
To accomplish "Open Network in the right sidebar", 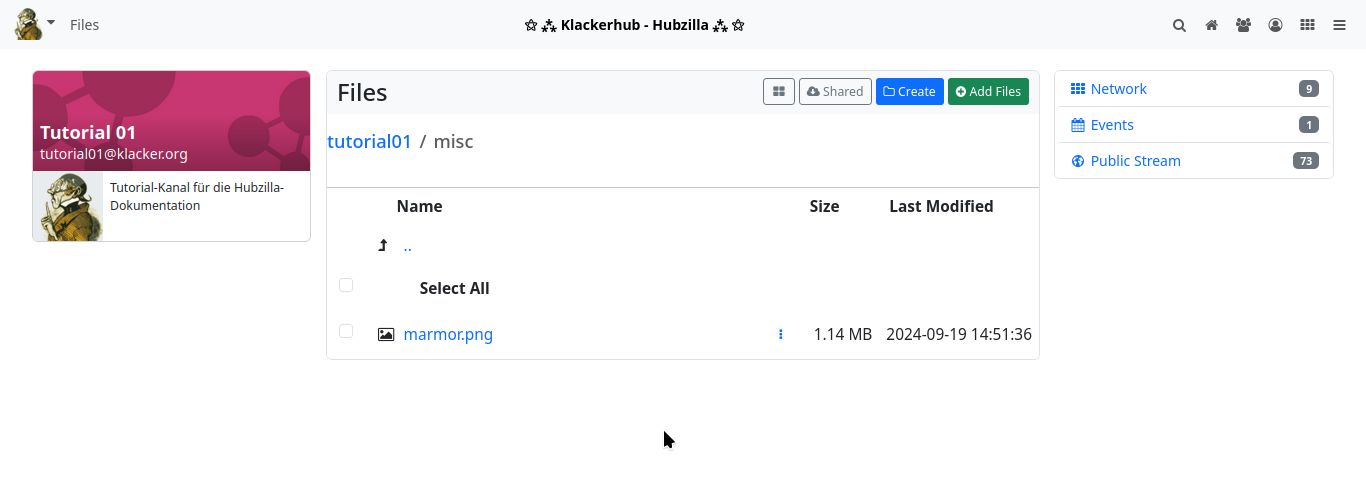I will point(1118,89).
